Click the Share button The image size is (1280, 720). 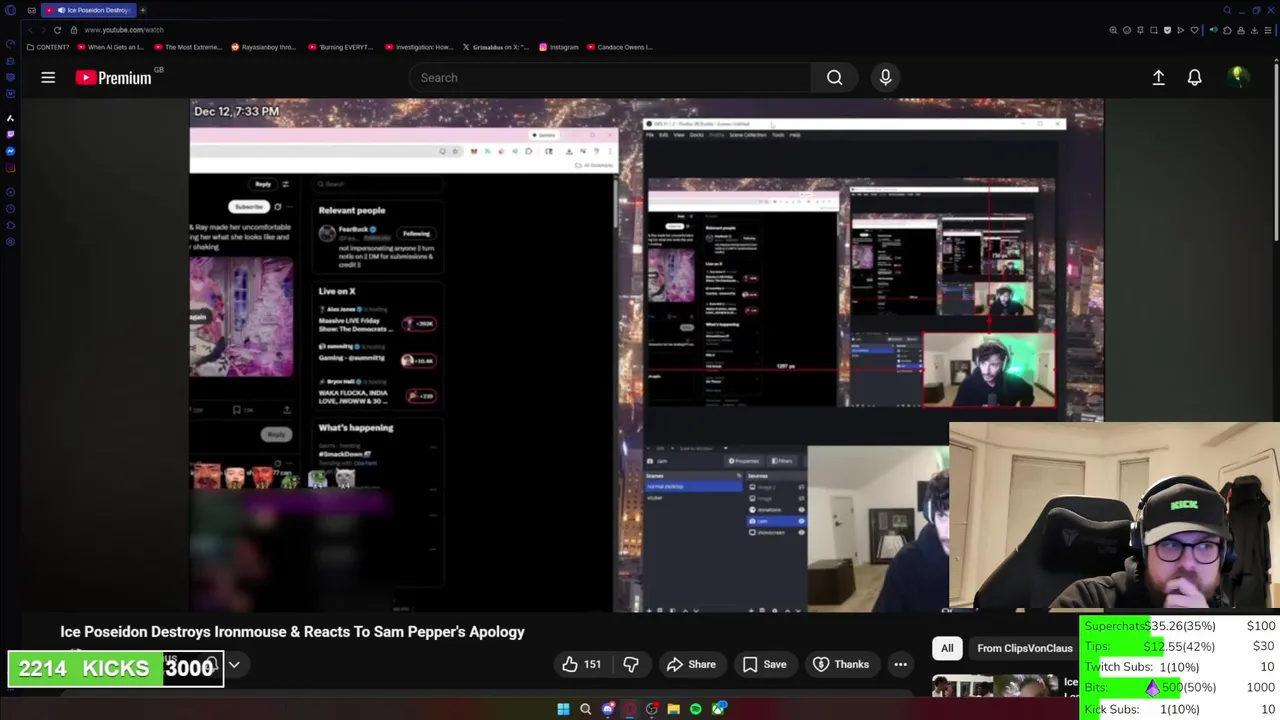pos(691,664)
